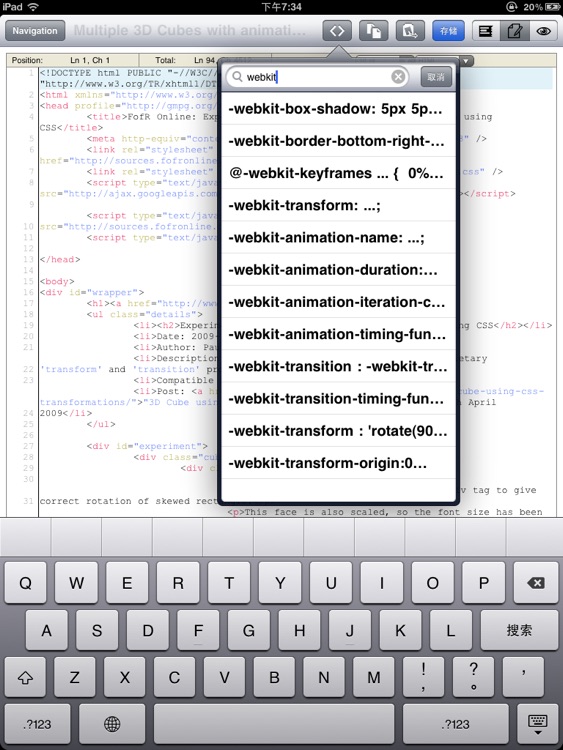Screen dimensions: 563x750
Task: Select the @-webkit-keyframes snippet
Action: (338, 173)
